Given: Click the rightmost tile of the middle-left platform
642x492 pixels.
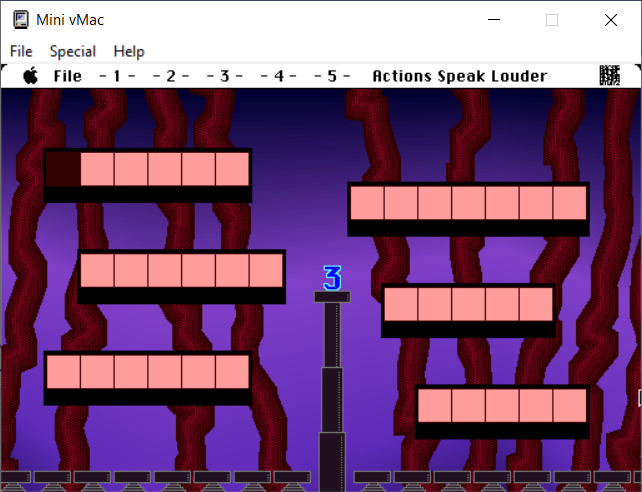Looking at the screenshot, I should [266, 271].
